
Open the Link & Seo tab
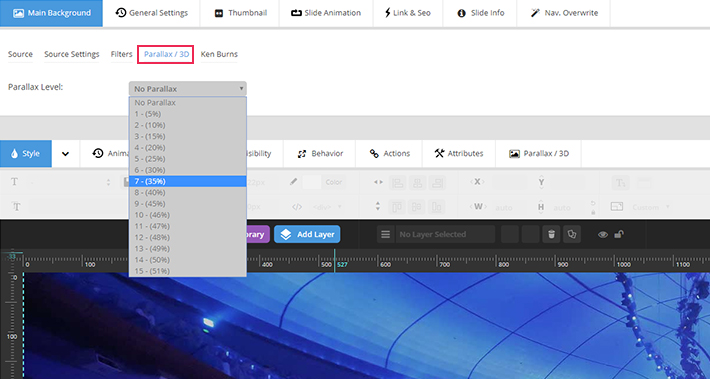408,13
